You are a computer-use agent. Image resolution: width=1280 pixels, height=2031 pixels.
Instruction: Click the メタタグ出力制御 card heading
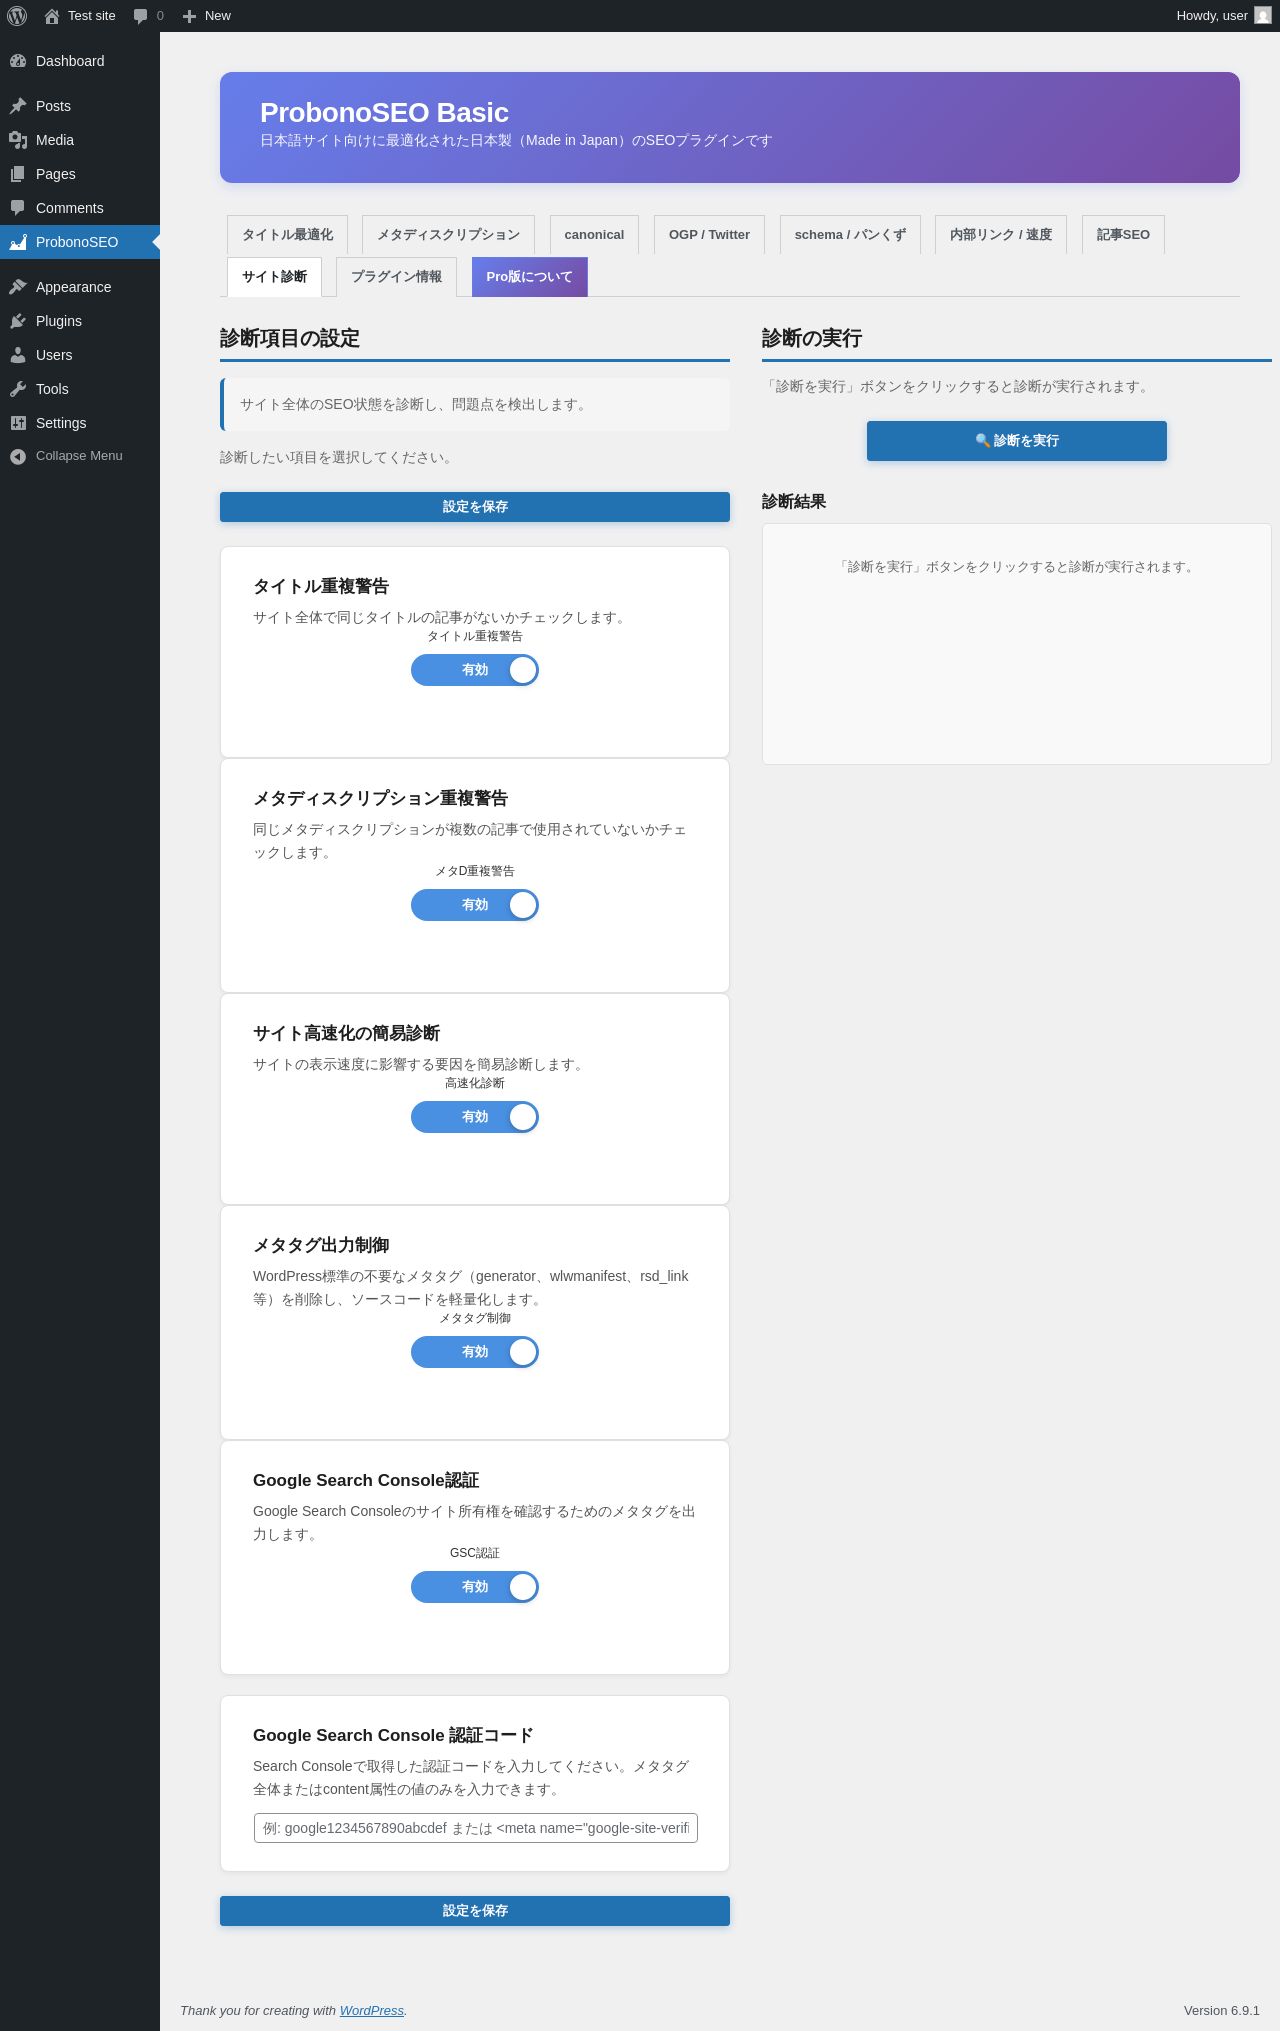pyautogui.click(x=321, y=1245)
